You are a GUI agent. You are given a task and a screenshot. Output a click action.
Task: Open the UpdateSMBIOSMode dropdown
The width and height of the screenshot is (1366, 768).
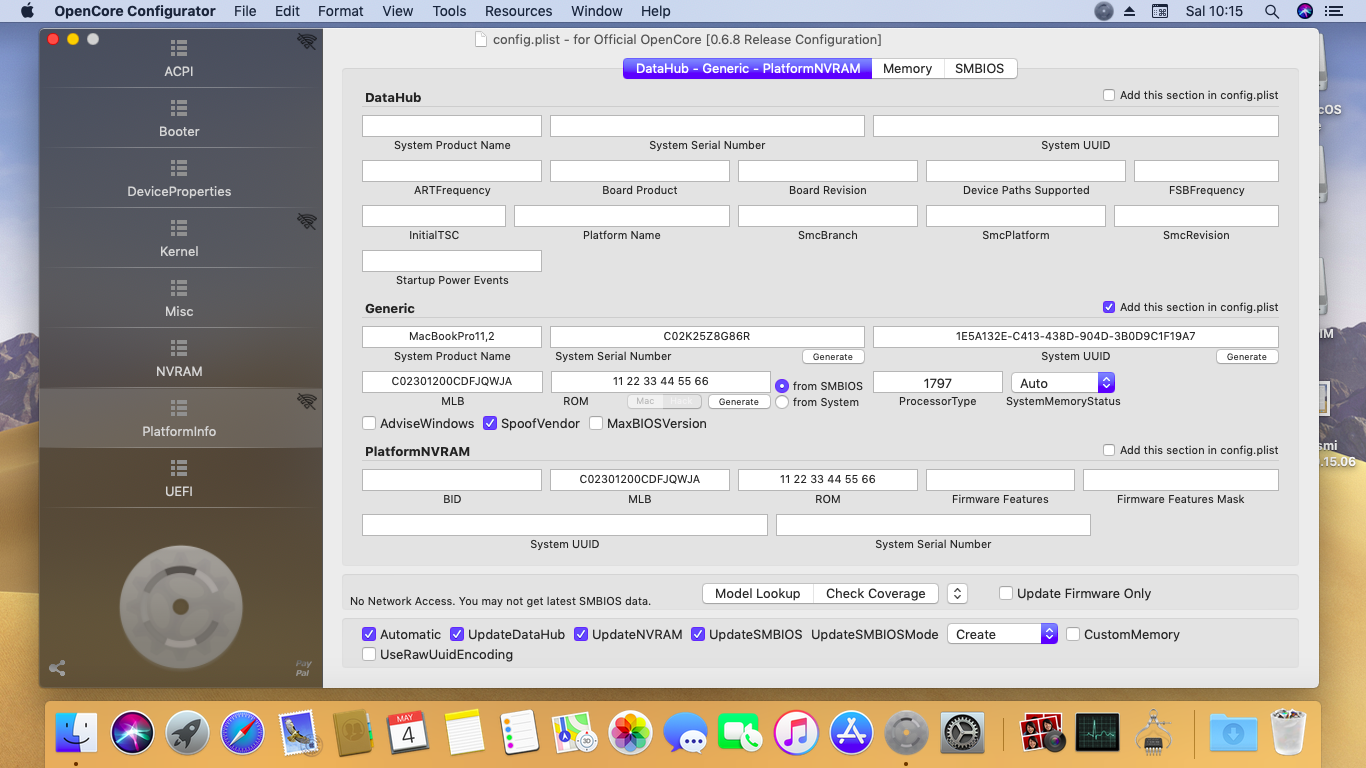coord(1002,634)
